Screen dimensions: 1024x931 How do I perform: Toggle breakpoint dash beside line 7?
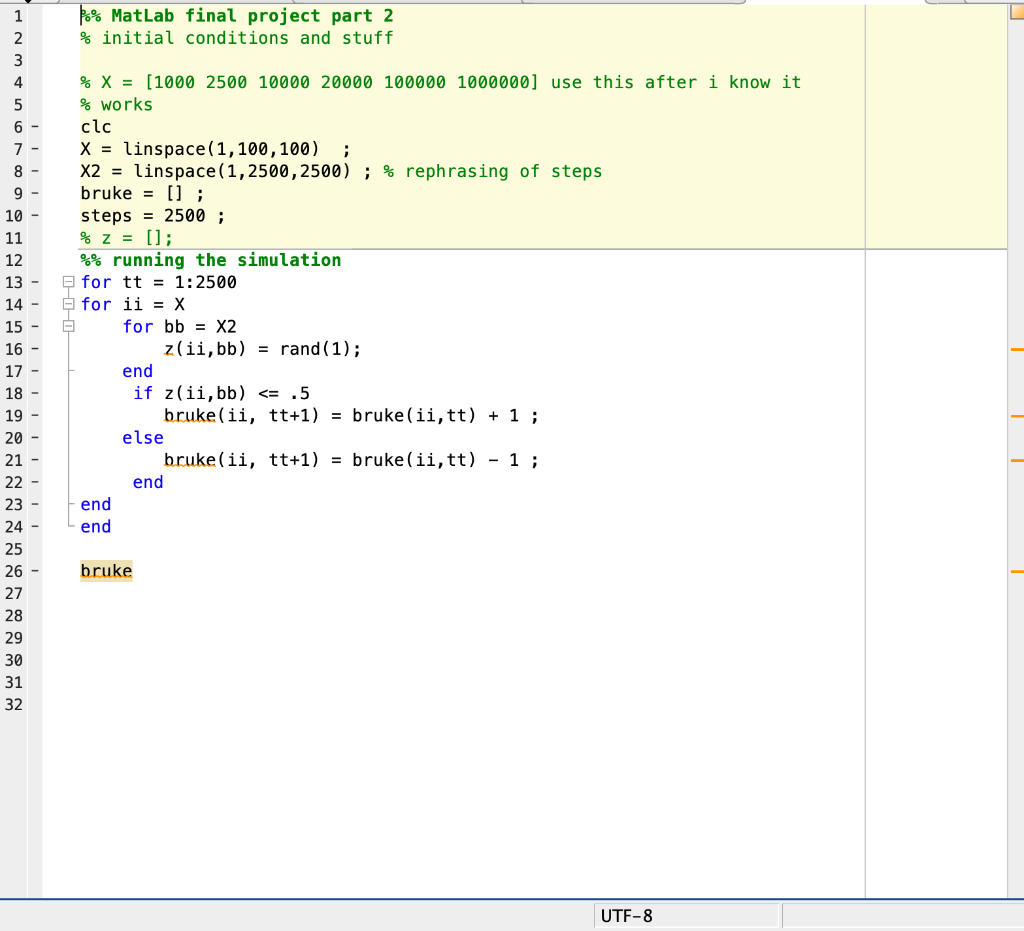pyautogui.click(x=35, y=150)
